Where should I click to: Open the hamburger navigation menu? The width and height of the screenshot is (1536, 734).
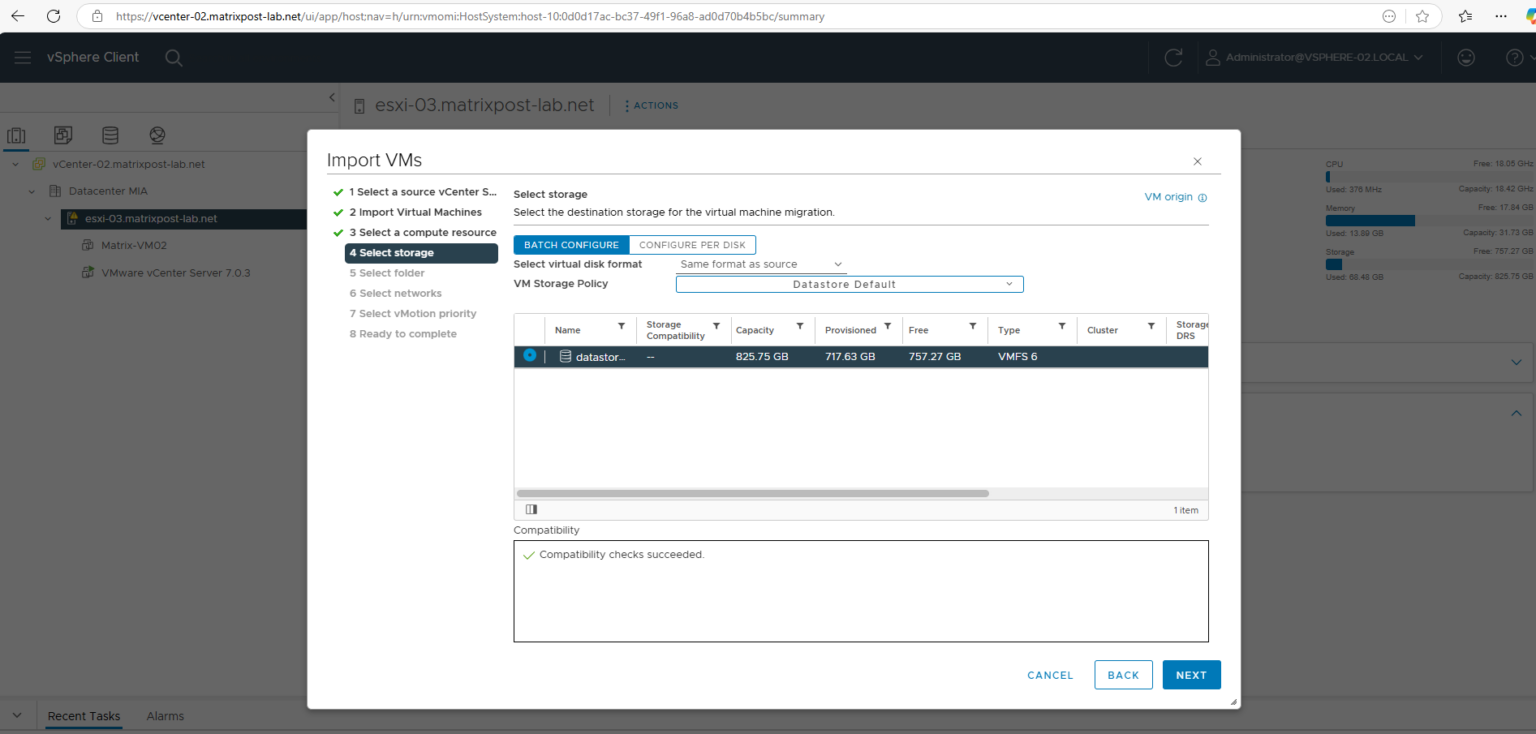tap(22, 57)
